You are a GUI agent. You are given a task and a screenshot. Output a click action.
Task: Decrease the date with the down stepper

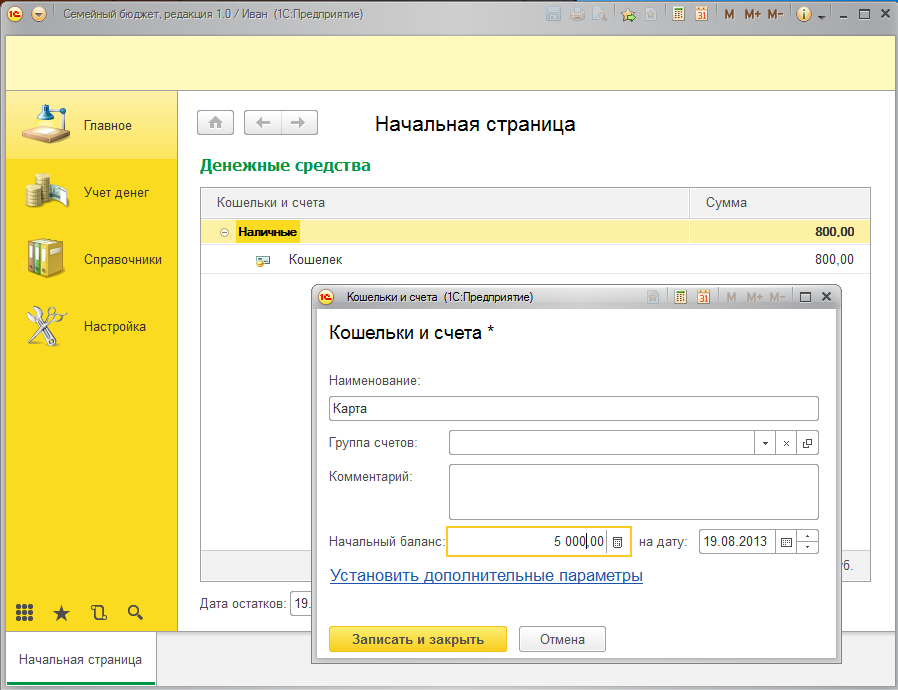pos(808,547)
